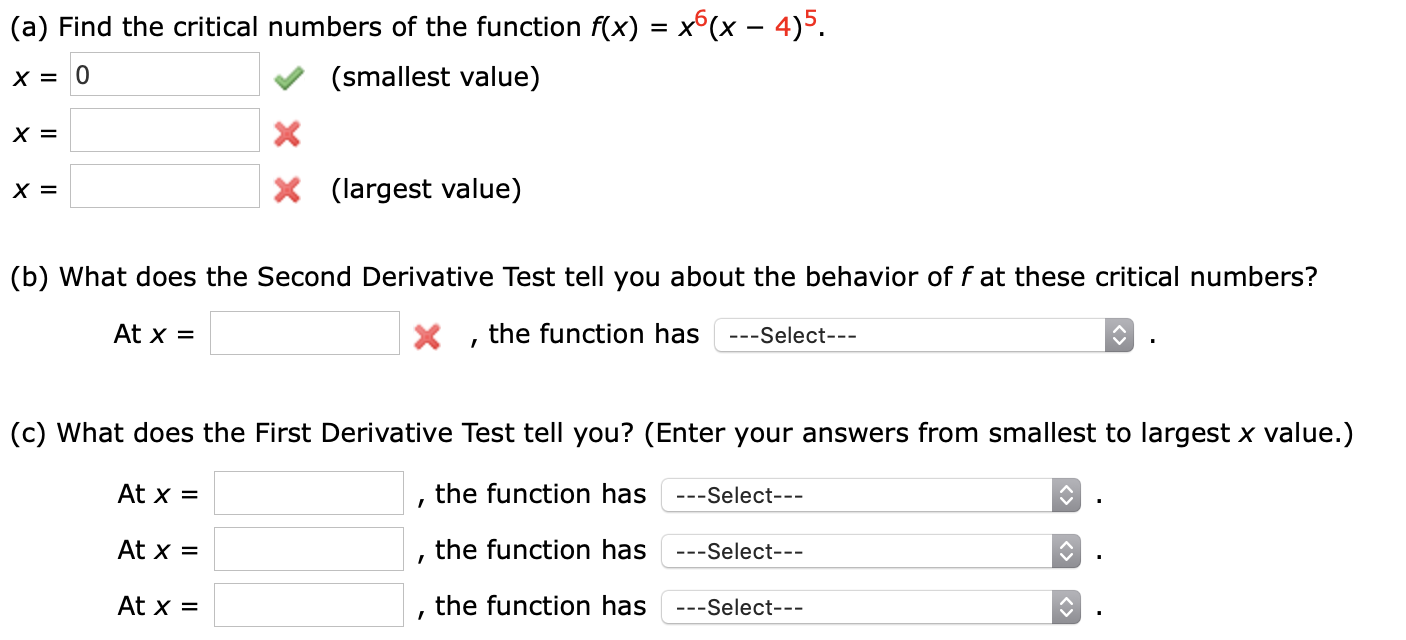The width and height of the screenshot is (1406, 640).
Task: Click the stepper arrows on the middle part (c) dropdown
Action: (1066, 550)
